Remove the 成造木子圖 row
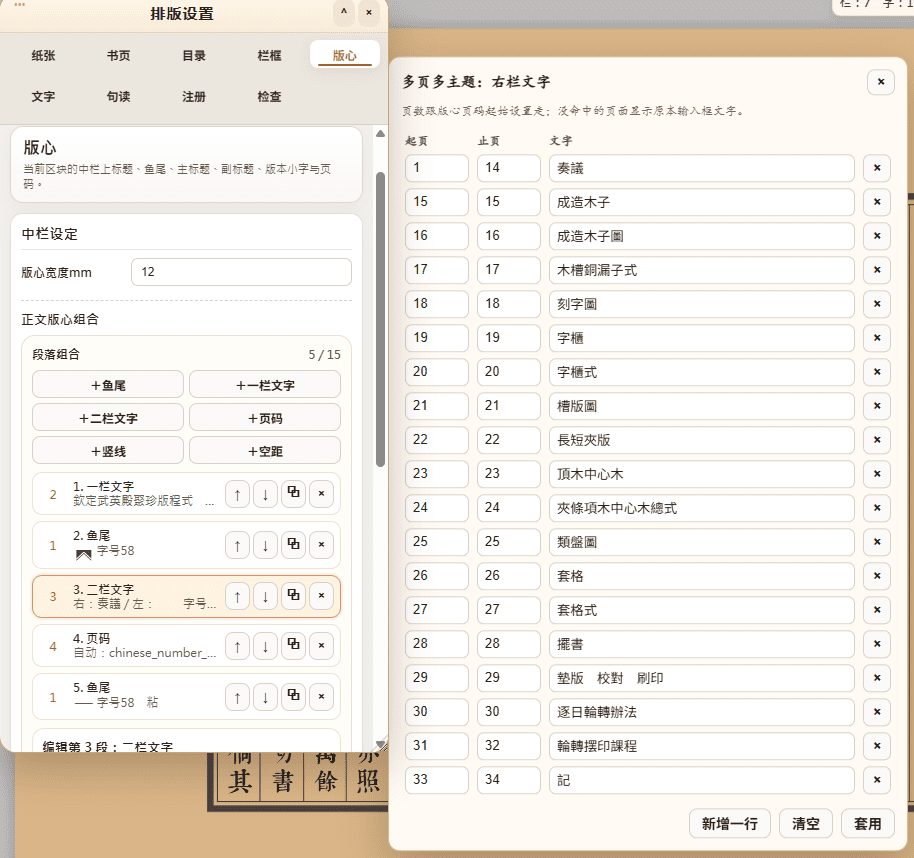The image size is (914, 858). click(x=877, y=236)
